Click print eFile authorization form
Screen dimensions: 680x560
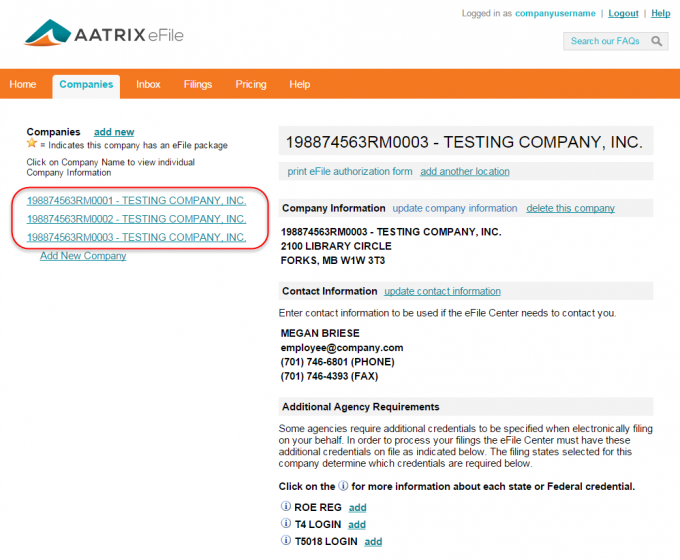pyautogui.click(x=350, y=172)
